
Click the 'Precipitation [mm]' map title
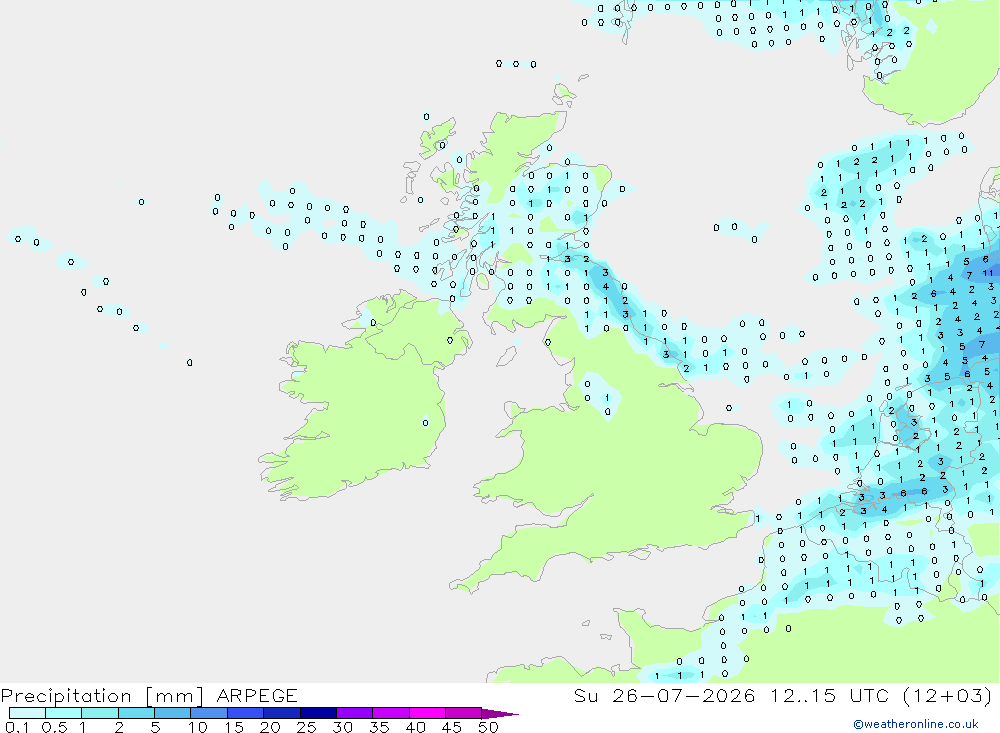pos(102,695)
